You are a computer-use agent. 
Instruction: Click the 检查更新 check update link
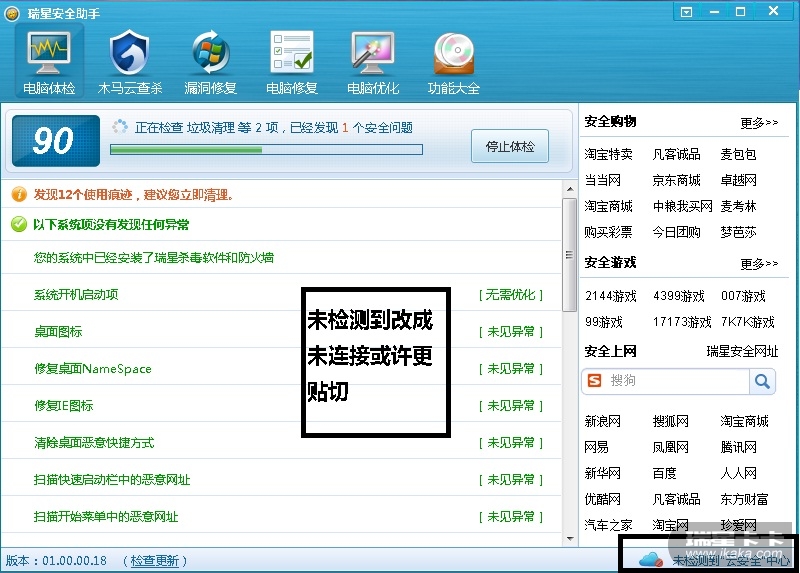tap(155, 561)
